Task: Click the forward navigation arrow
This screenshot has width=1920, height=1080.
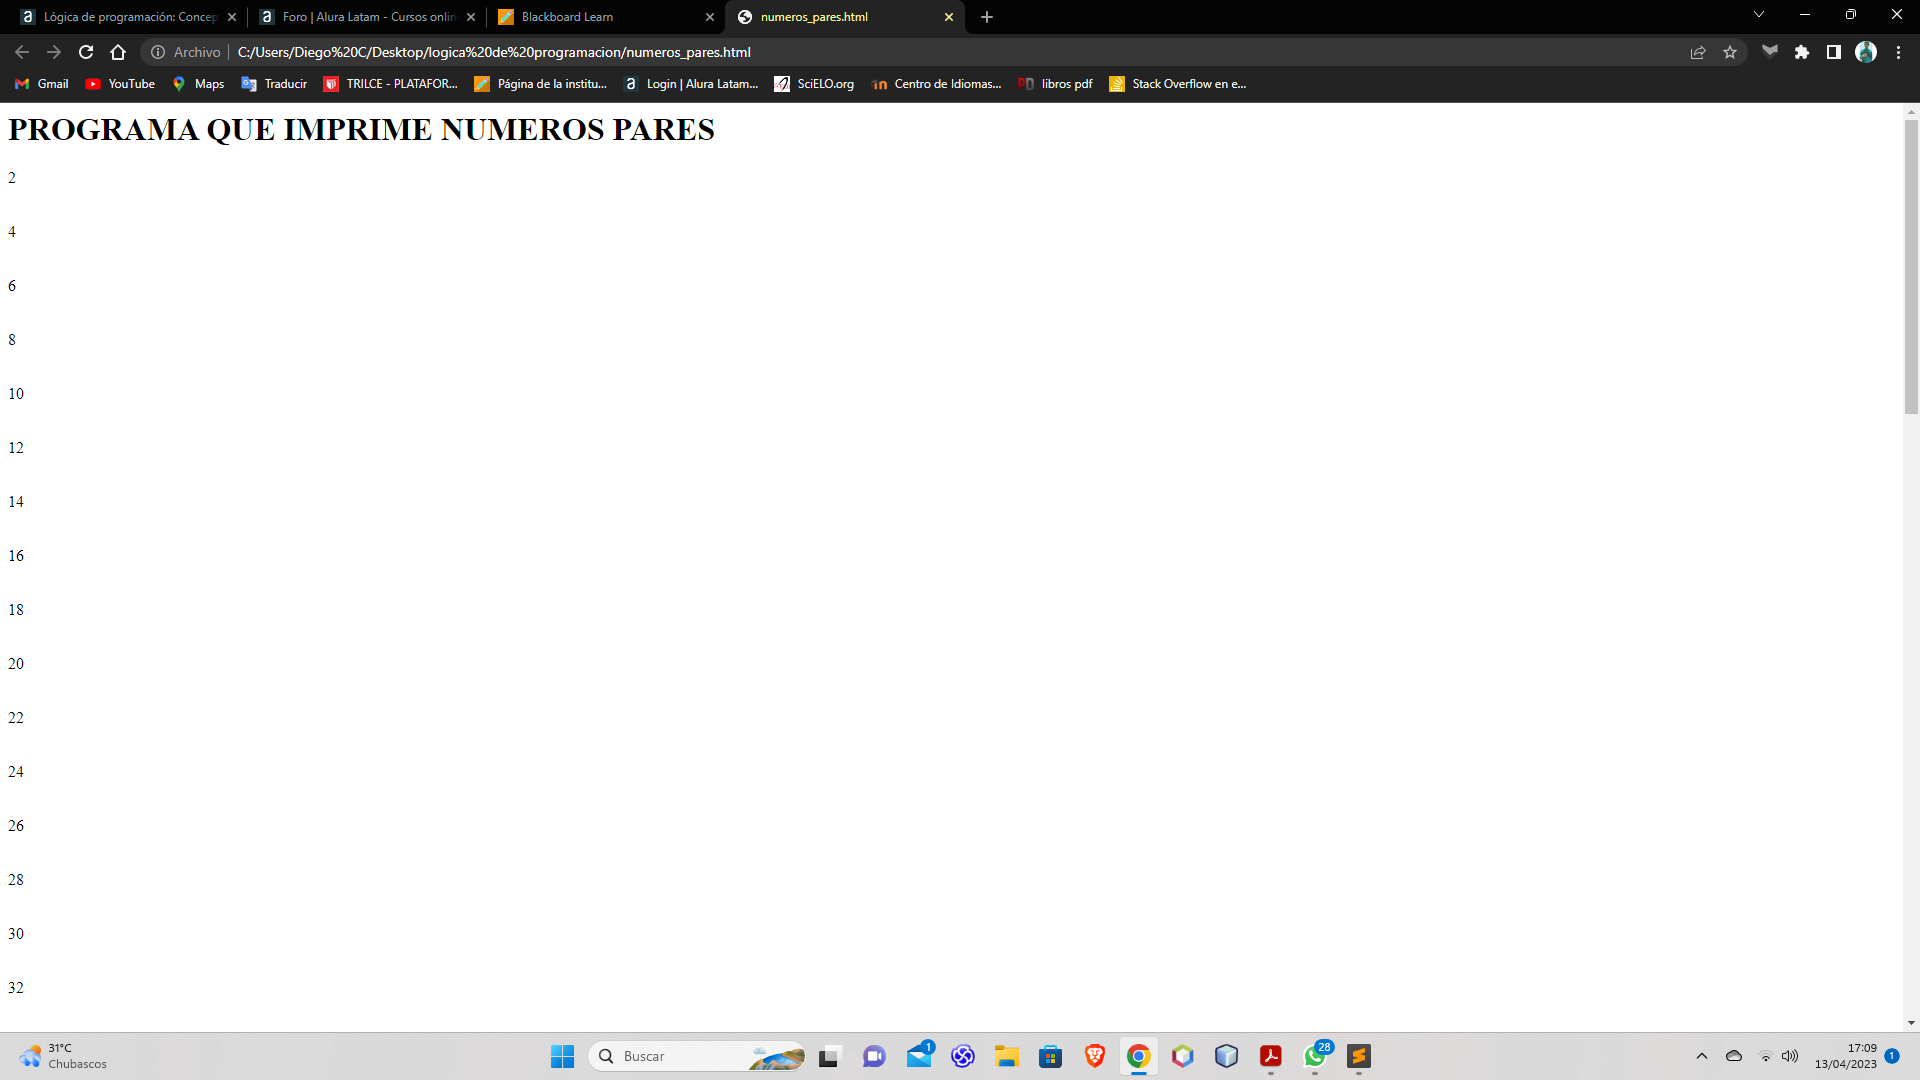Action: tap(51, 51)
